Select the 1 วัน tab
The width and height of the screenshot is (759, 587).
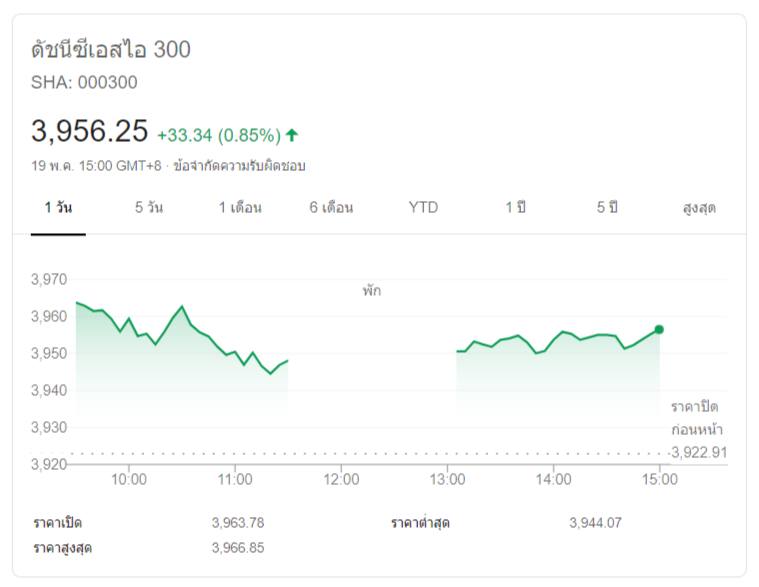point(58,208)
